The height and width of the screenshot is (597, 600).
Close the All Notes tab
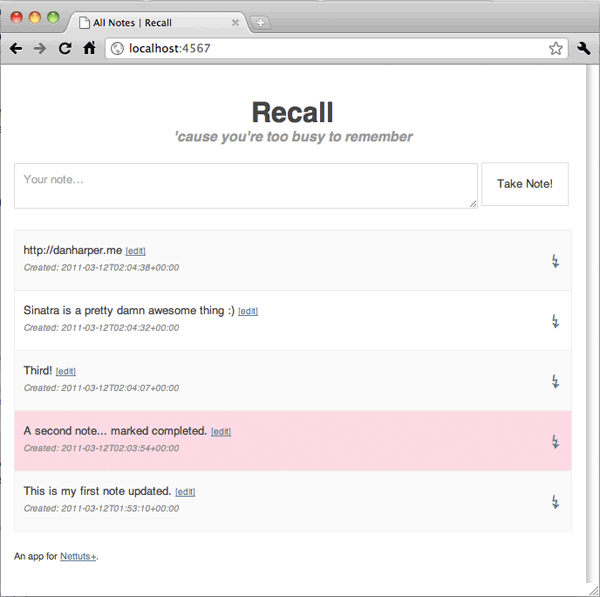(235, 23)
